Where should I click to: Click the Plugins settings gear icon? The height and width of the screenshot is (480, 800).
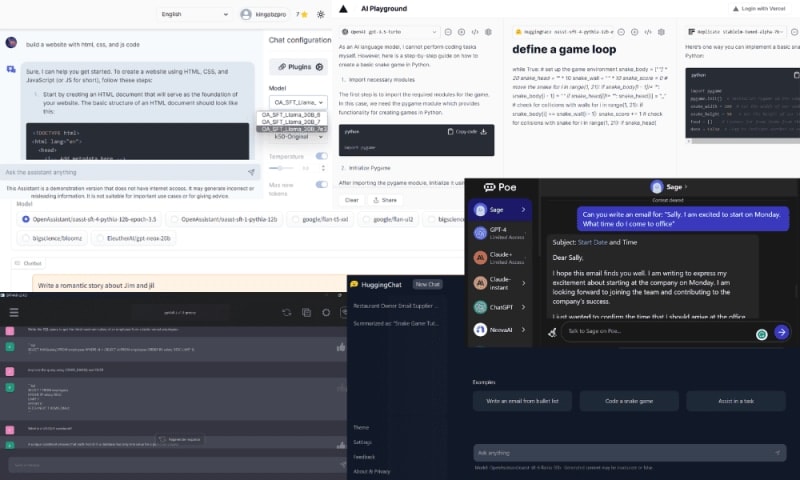pos(319,67)
